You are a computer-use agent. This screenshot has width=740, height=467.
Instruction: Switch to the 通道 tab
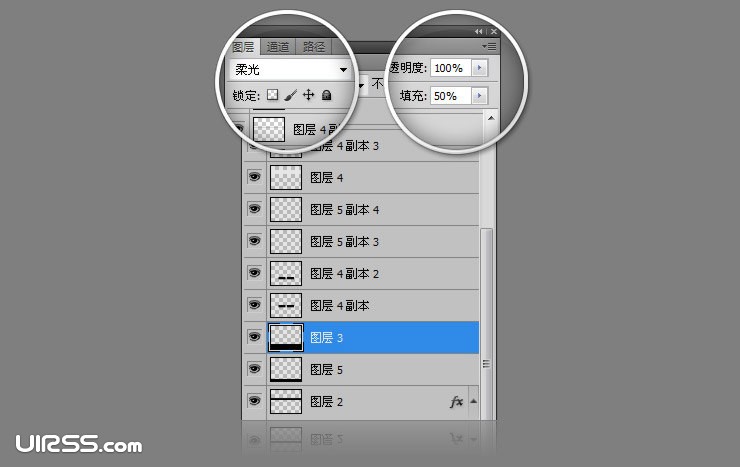[278, 47]
